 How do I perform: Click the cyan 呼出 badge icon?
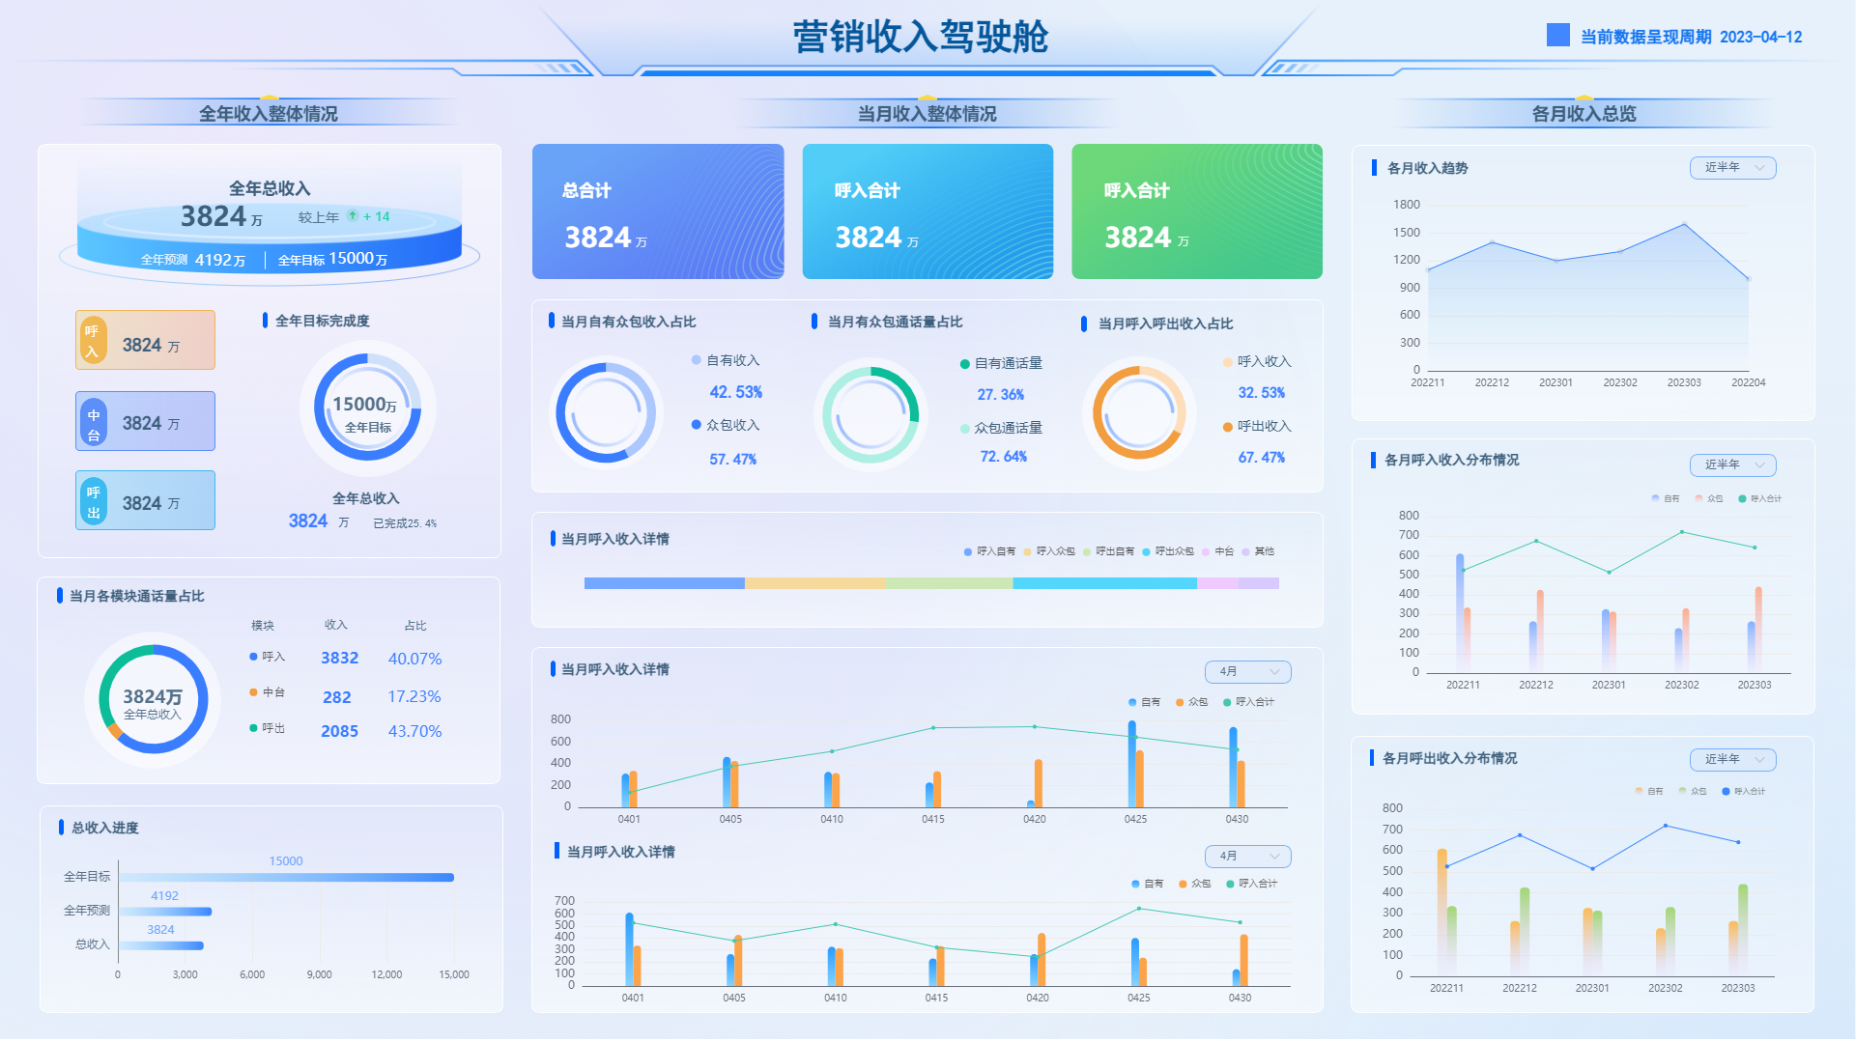point(93,502)
